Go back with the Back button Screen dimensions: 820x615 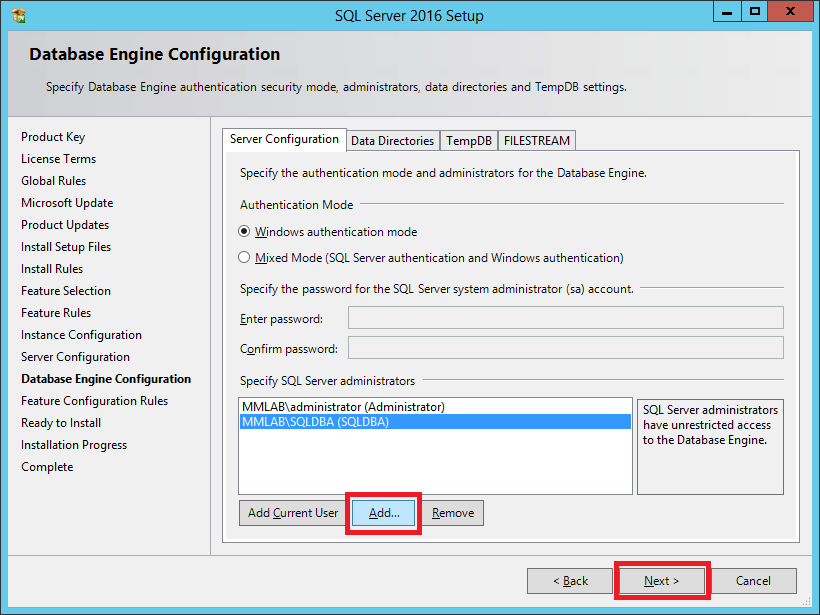(571, 581)
